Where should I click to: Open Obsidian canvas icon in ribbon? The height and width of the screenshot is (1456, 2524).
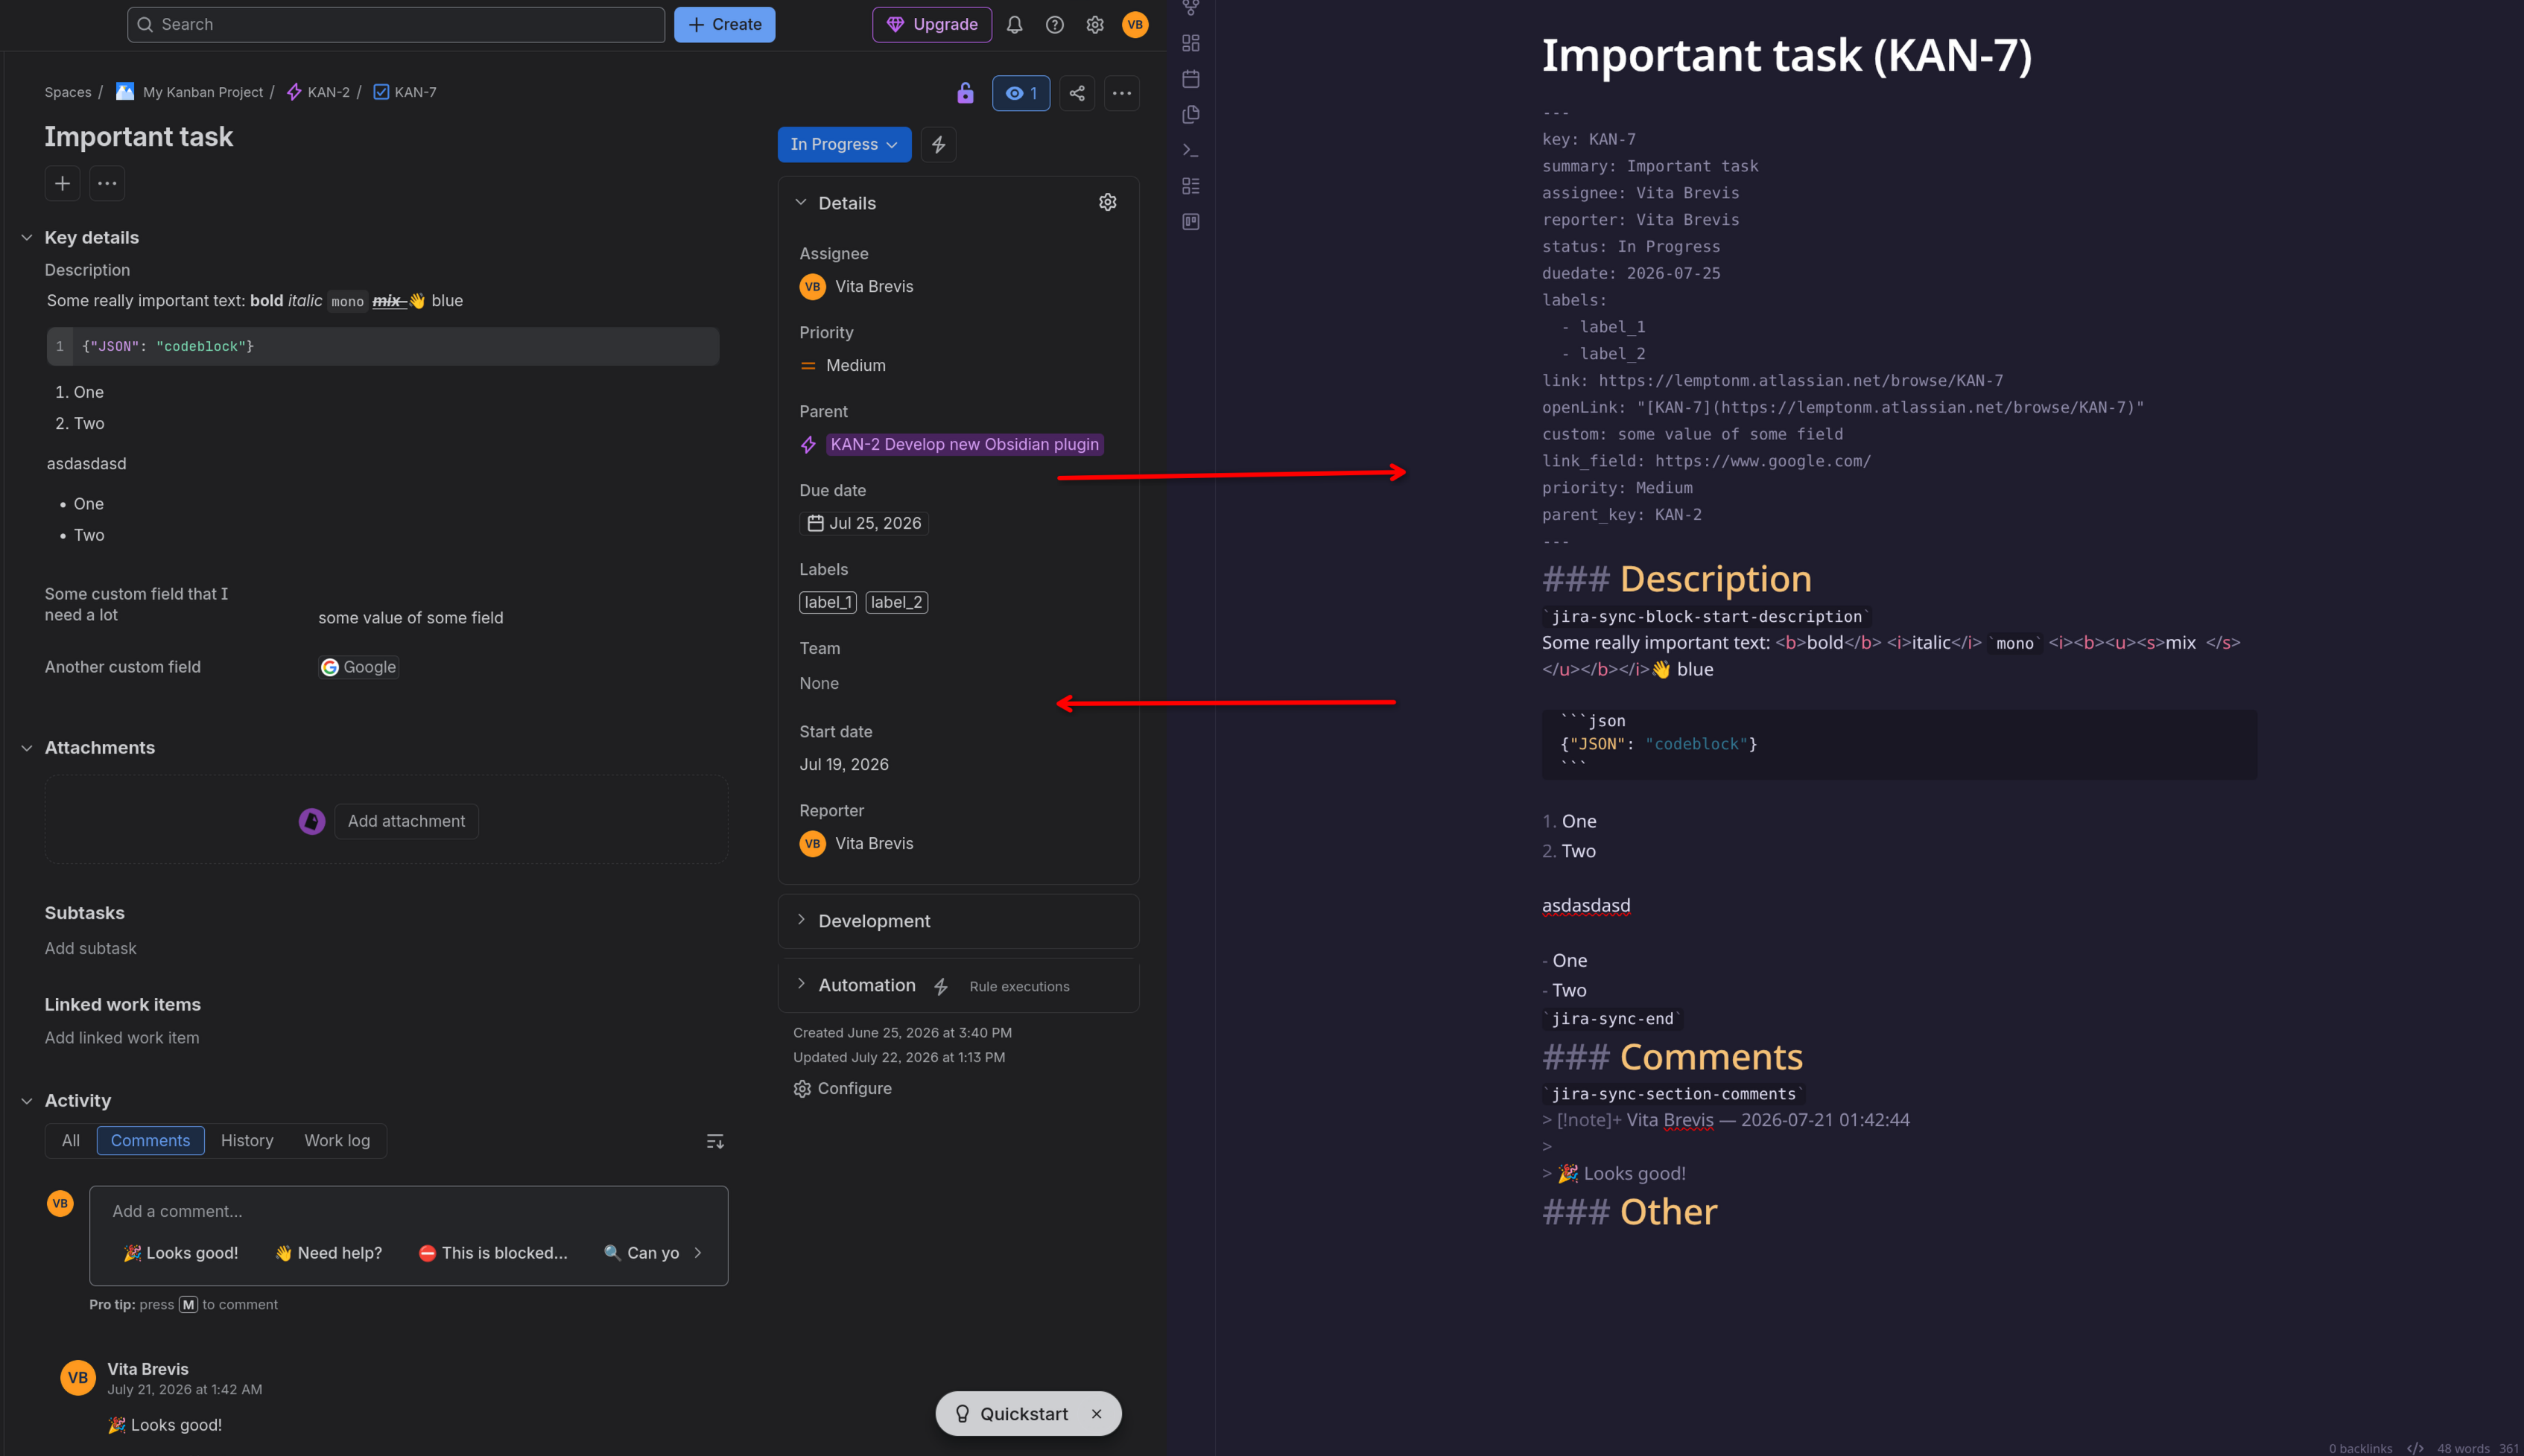[x=1190, y=43]
